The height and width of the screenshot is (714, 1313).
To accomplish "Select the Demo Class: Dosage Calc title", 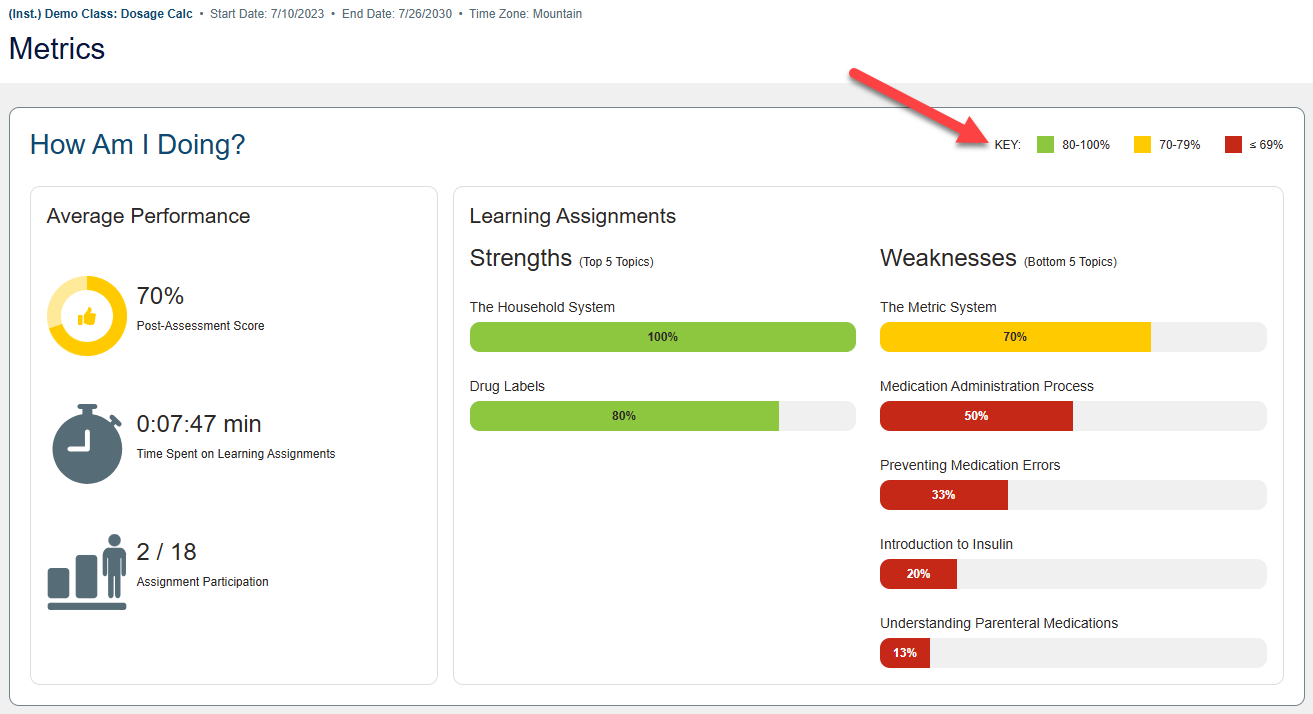I will pos(100,14).
